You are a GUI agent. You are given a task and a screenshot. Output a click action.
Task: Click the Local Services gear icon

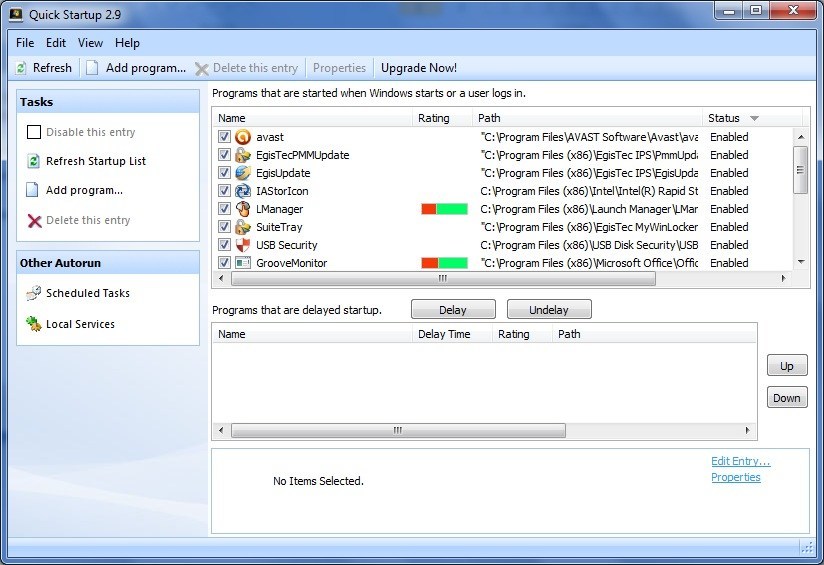coord(34,324)
